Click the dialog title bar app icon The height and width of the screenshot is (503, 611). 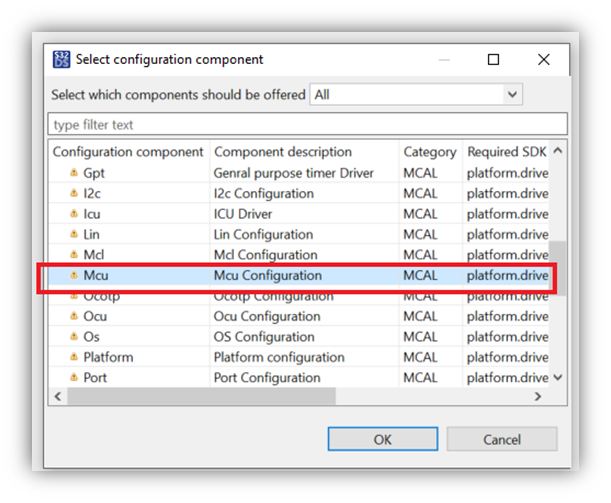click(x=62, y=59)
